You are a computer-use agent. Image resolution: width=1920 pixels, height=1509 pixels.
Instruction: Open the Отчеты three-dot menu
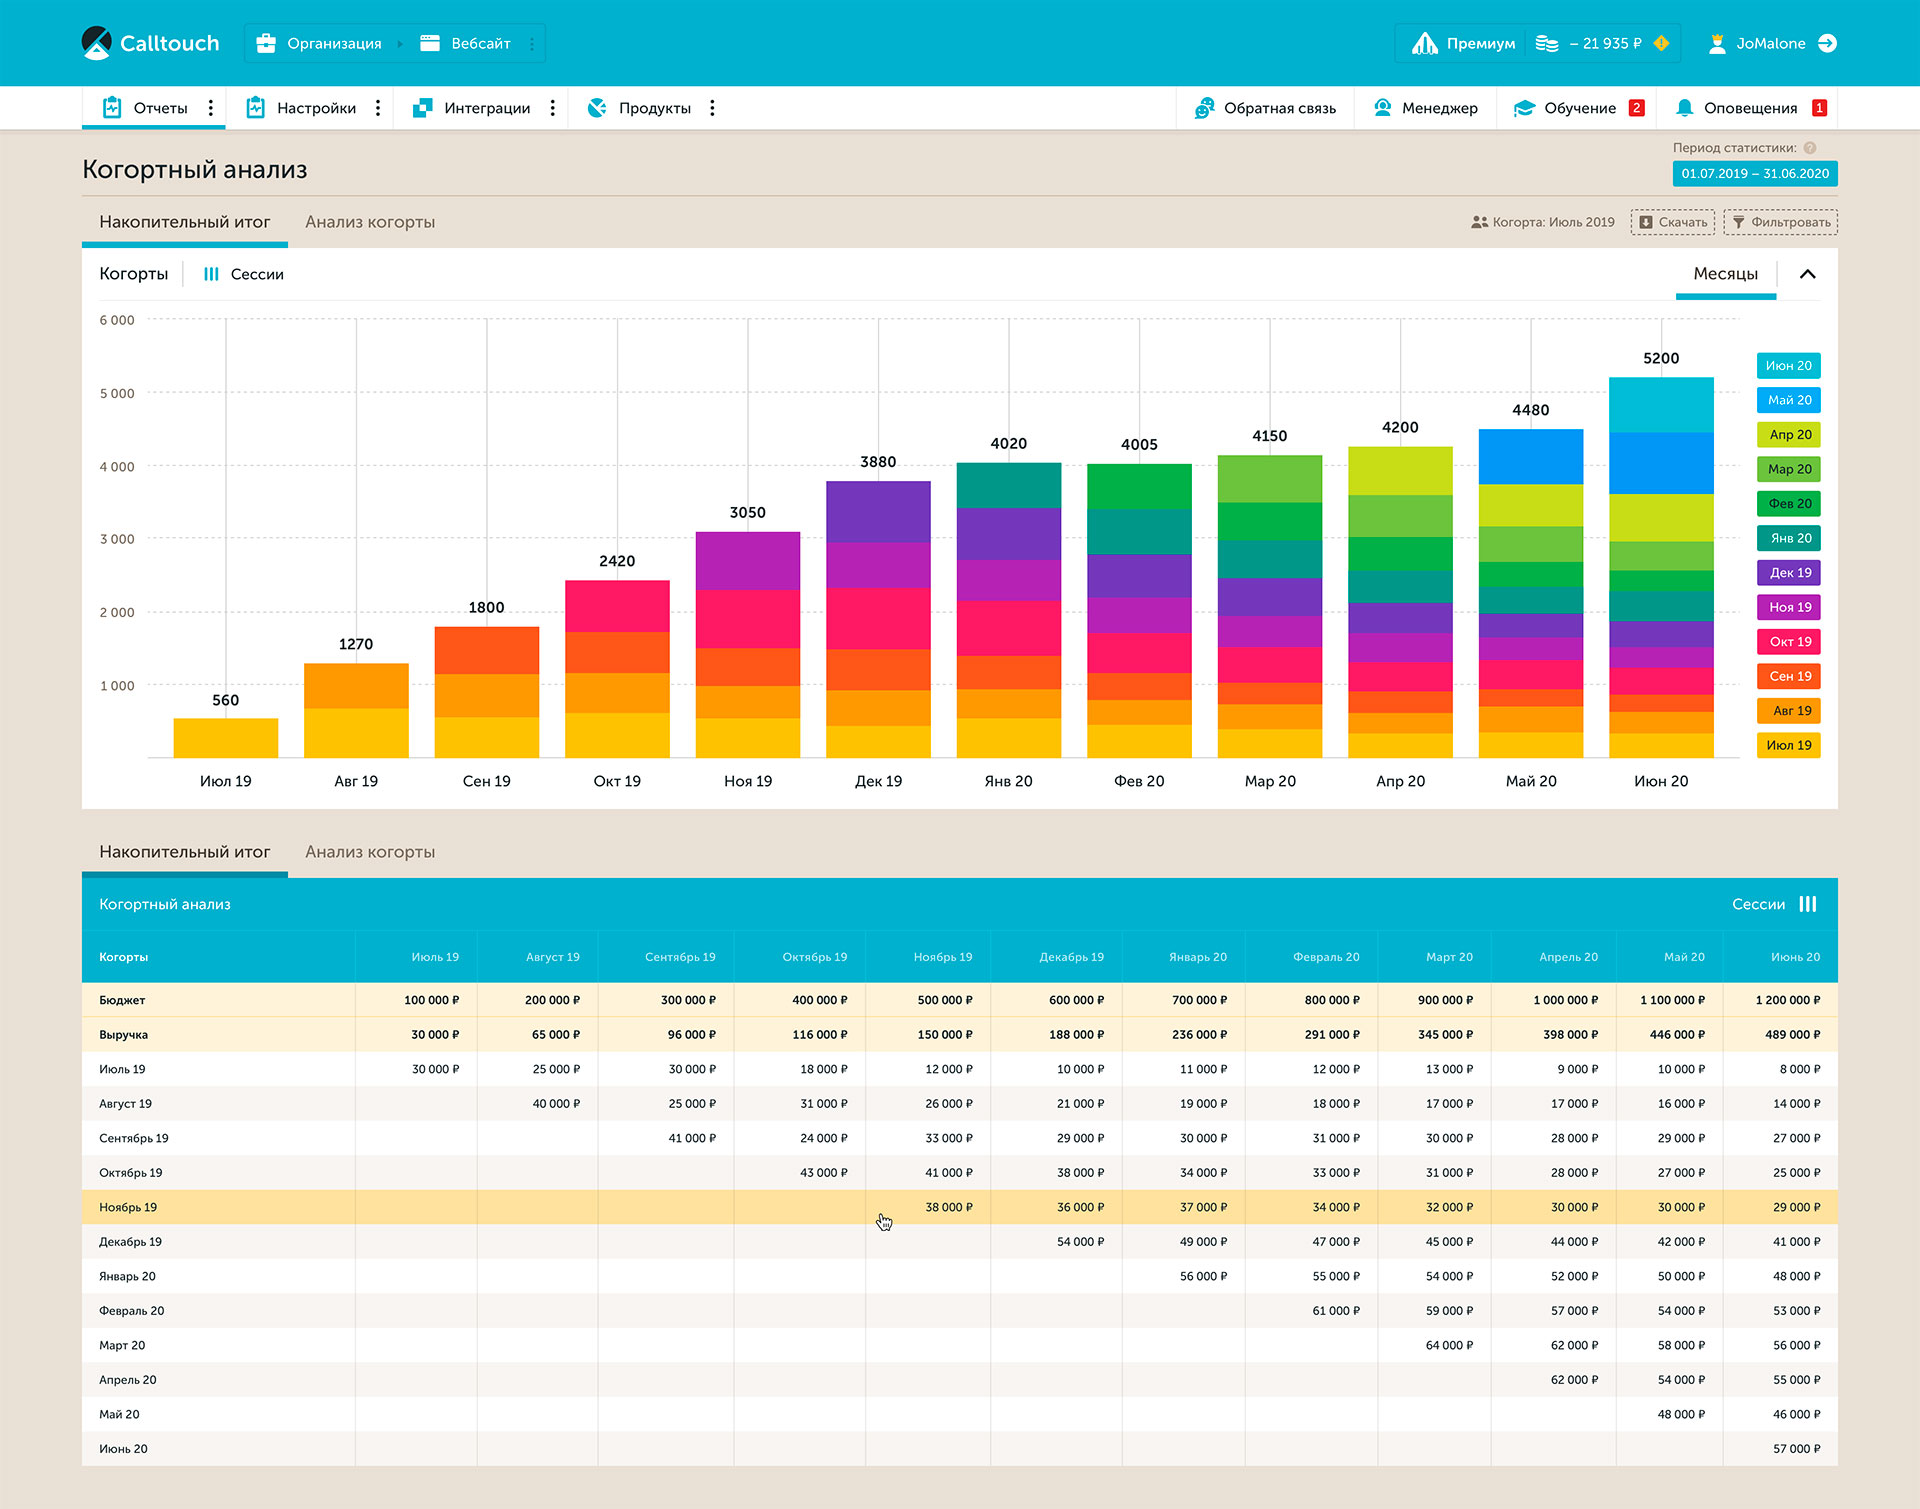coord(210,108)
